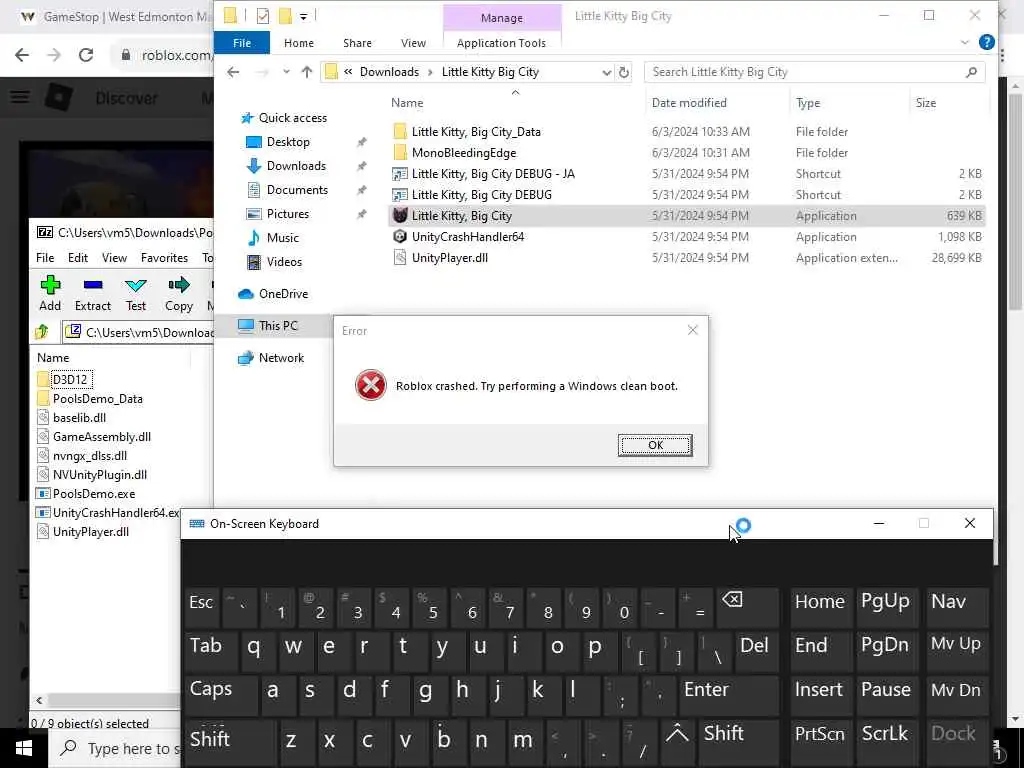Open the Share ribbon tab

click(357, 43)
